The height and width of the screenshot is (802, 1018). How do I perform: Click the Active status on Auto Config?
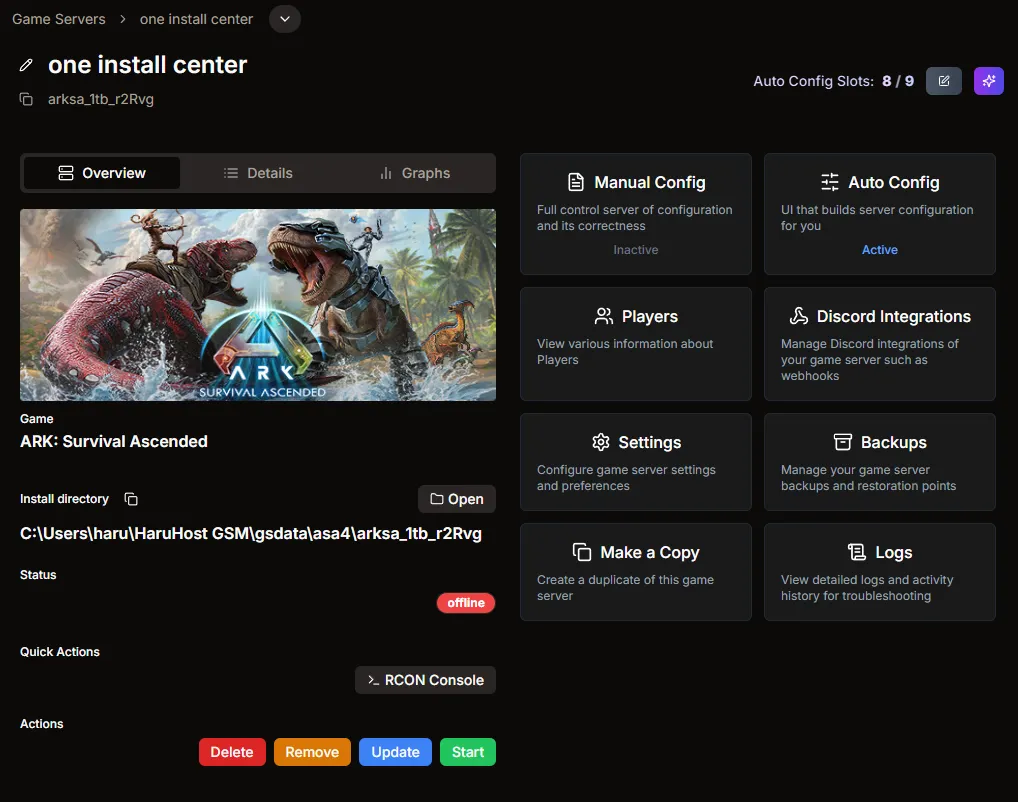[879, 249]
